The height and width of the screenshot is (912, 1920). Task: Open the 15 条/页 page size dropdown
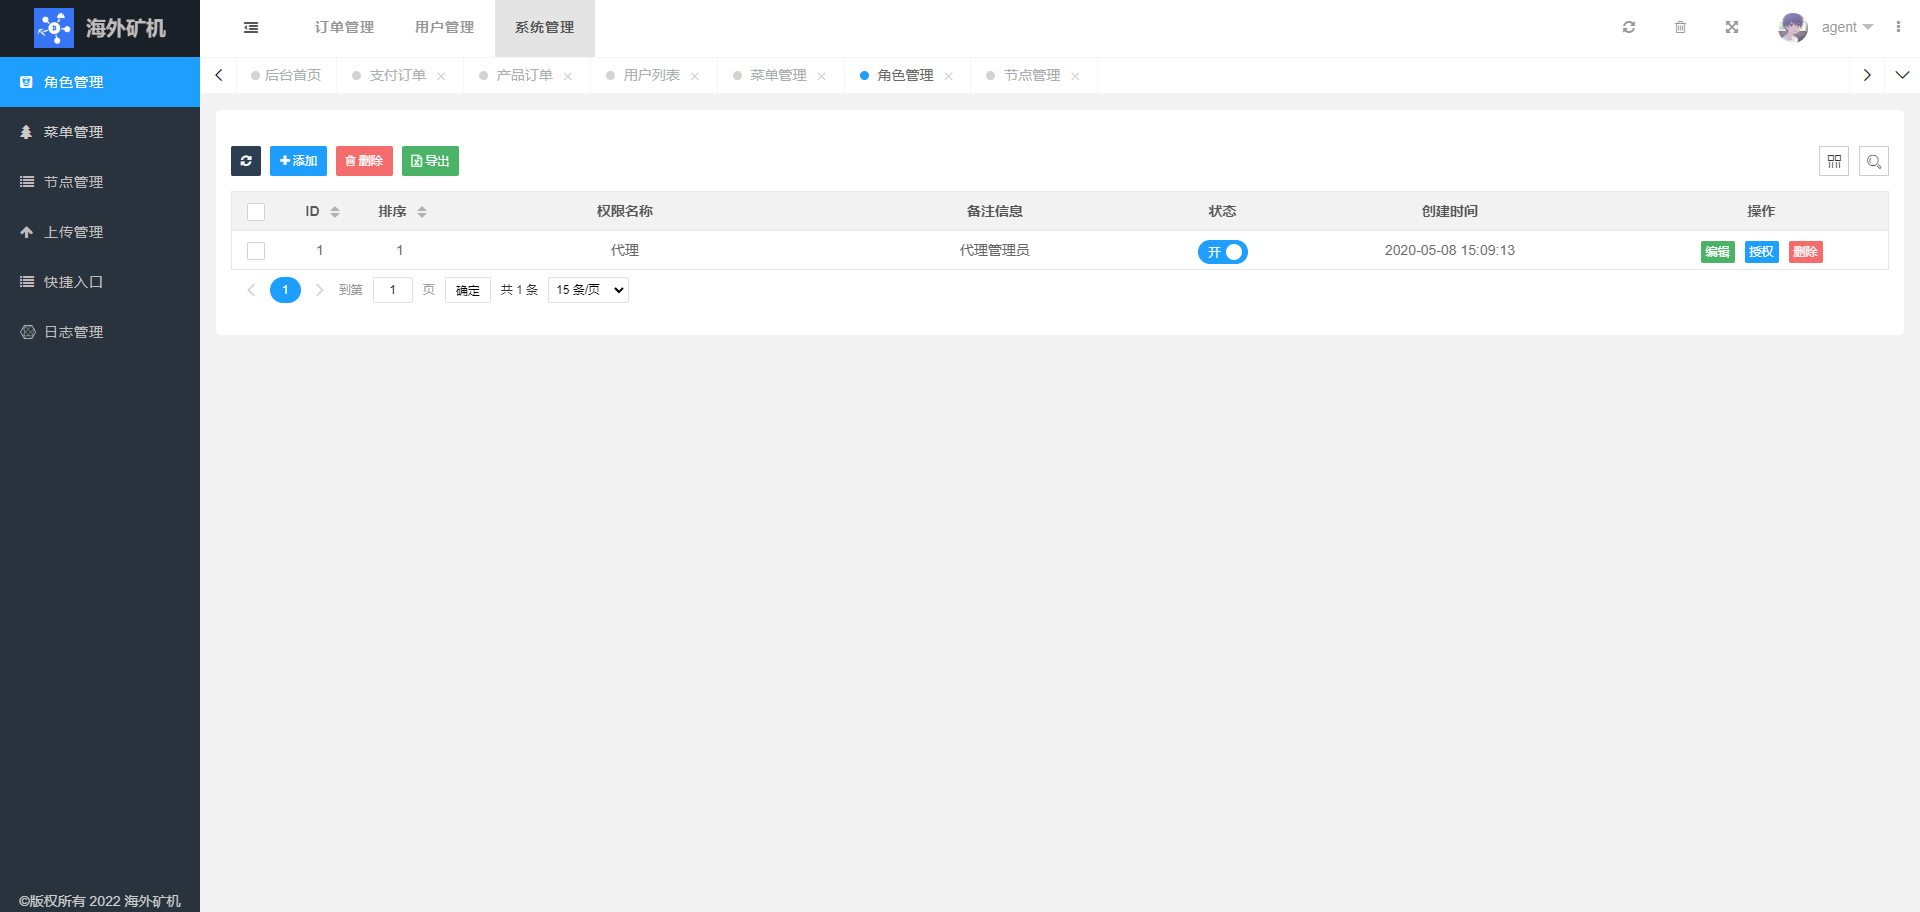(588, 290)
